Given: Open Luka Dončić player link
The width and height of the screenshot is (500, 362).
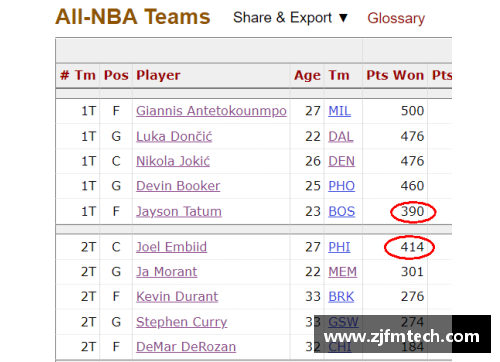Looking at the screenshot, I should click(x=174, y=136).
